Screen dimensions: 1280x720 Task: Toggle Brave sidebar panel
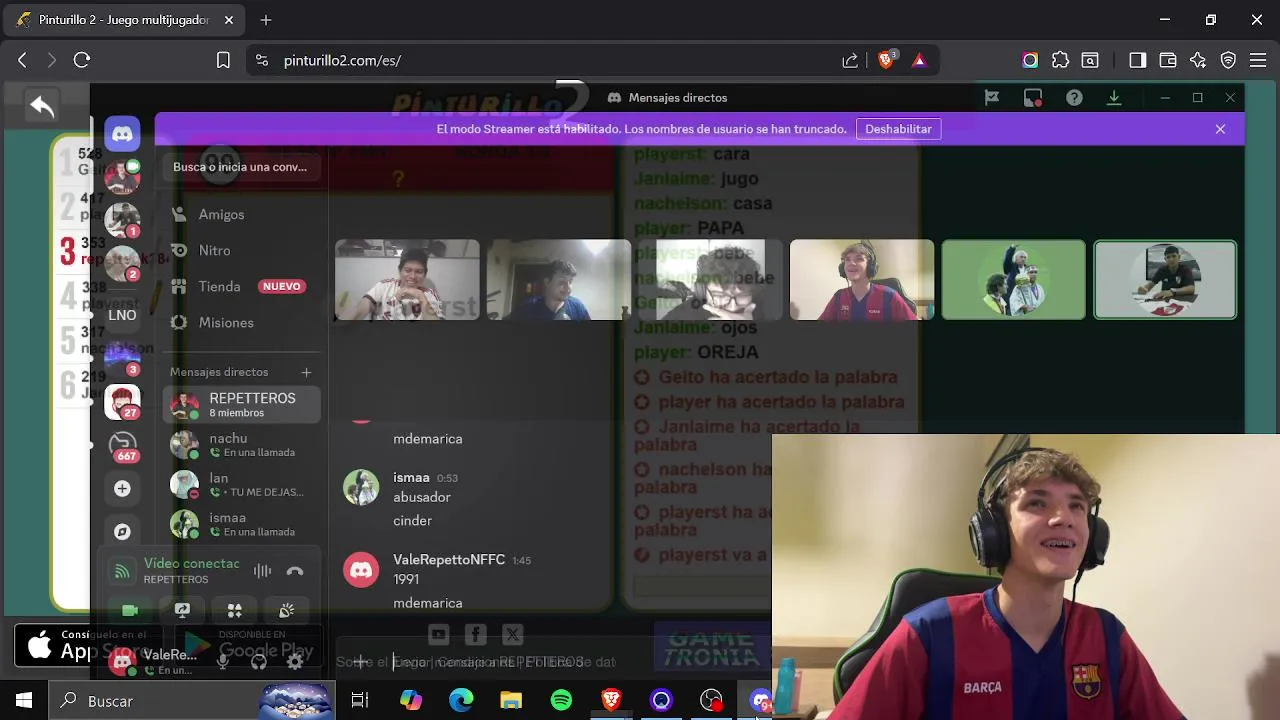pos(1137,60)
